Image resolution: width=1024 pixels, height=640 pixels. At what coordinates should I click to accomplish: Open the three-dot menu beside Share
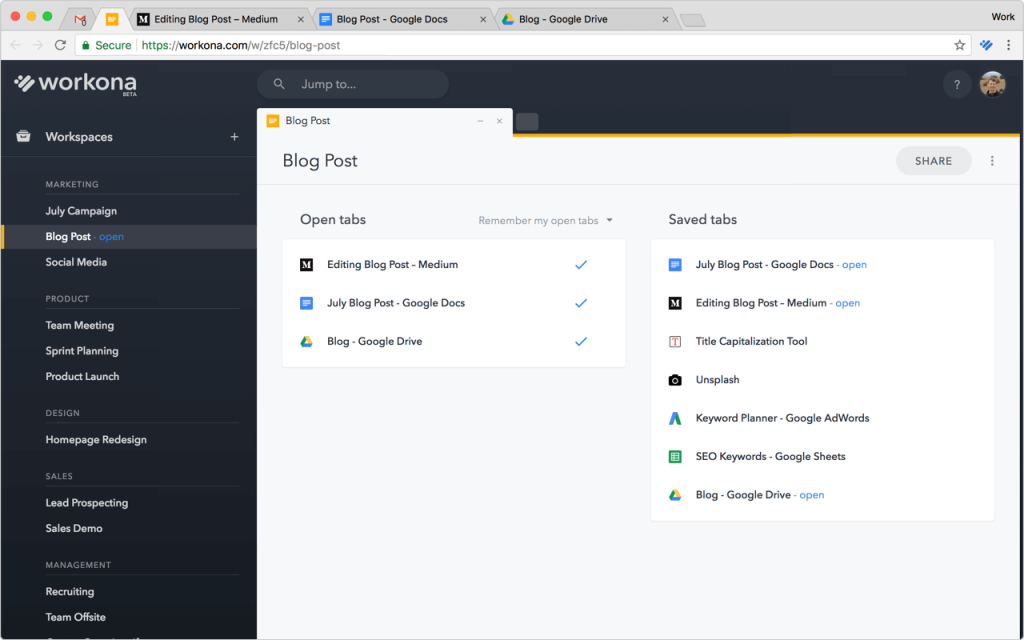pos(993,161)
